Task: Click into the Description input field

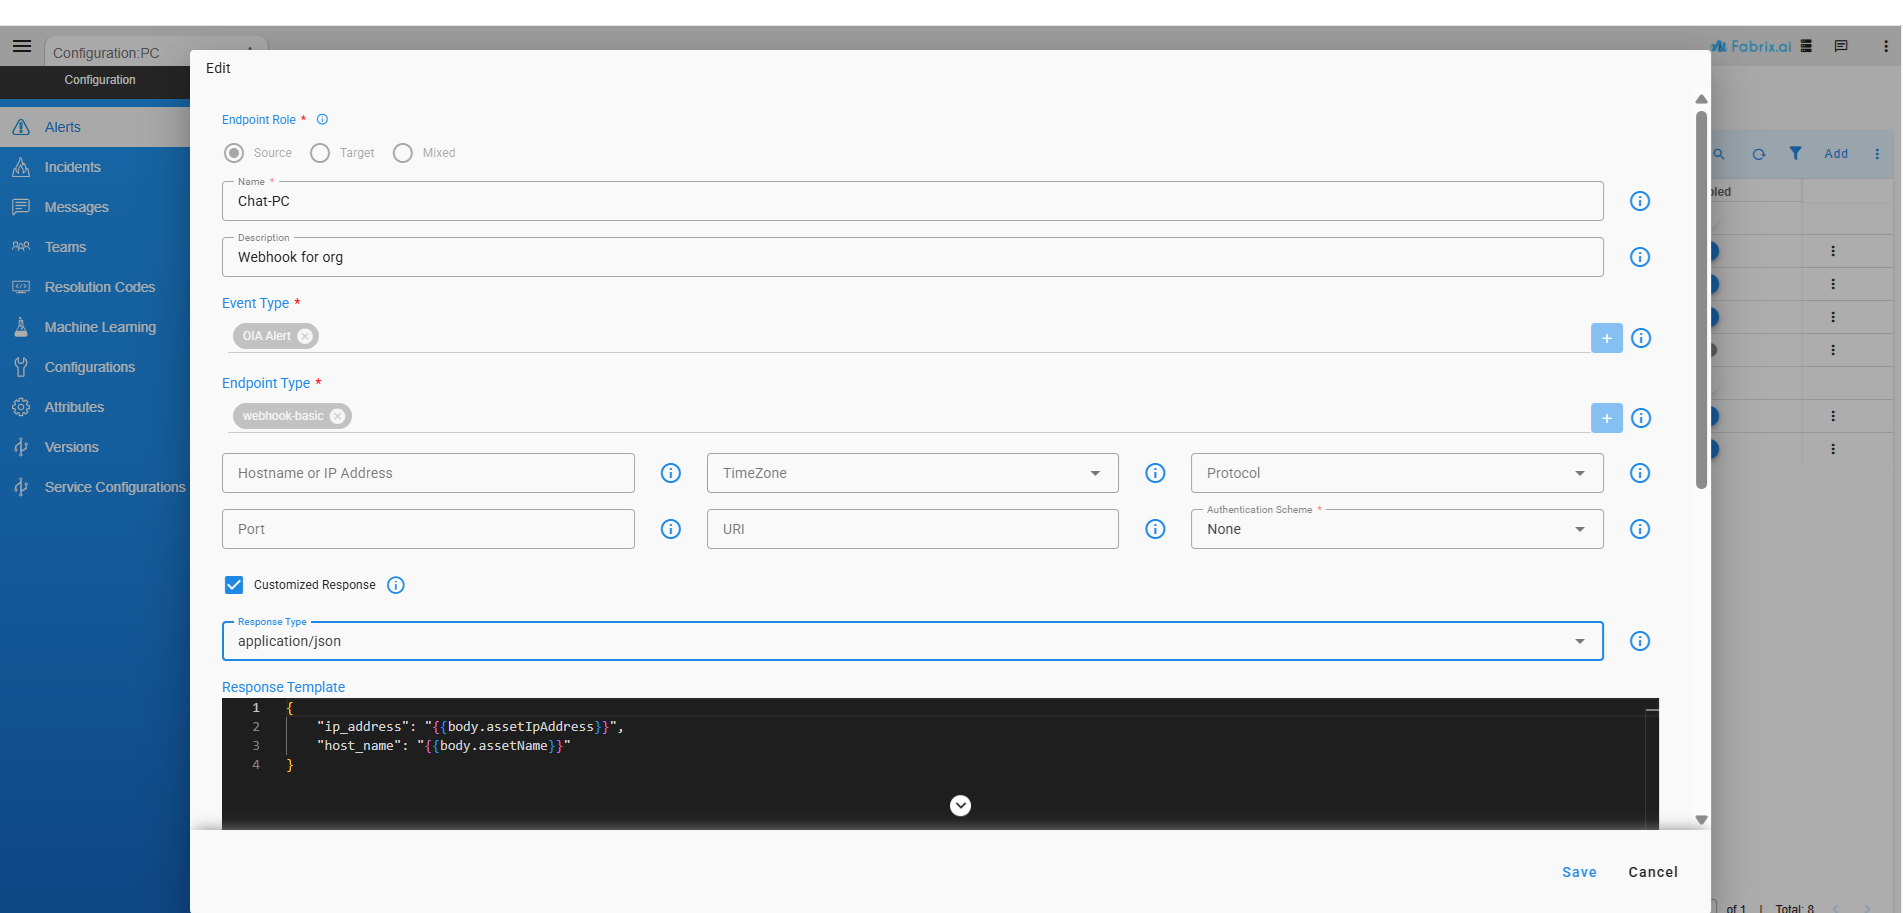Action: coord(912,257)
